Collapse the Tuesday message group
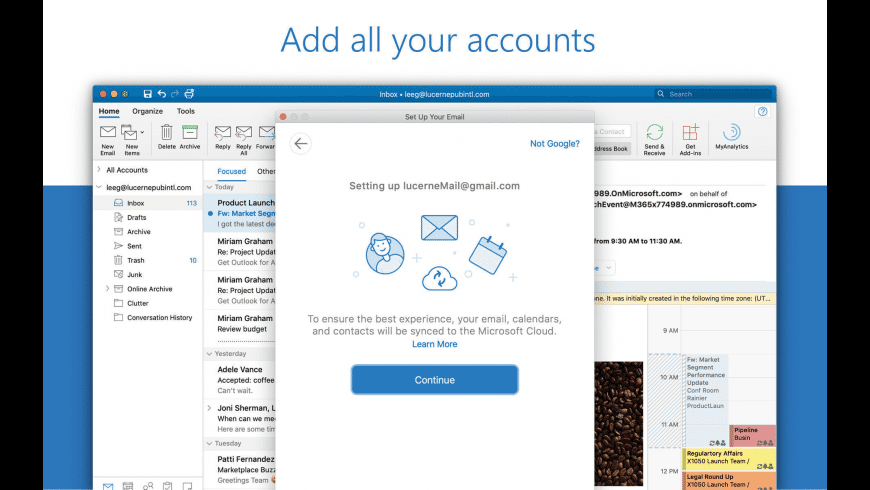Image resolution: width=870 pixels, height=490 pixels. pyautogui.click(x=209, y=443)
